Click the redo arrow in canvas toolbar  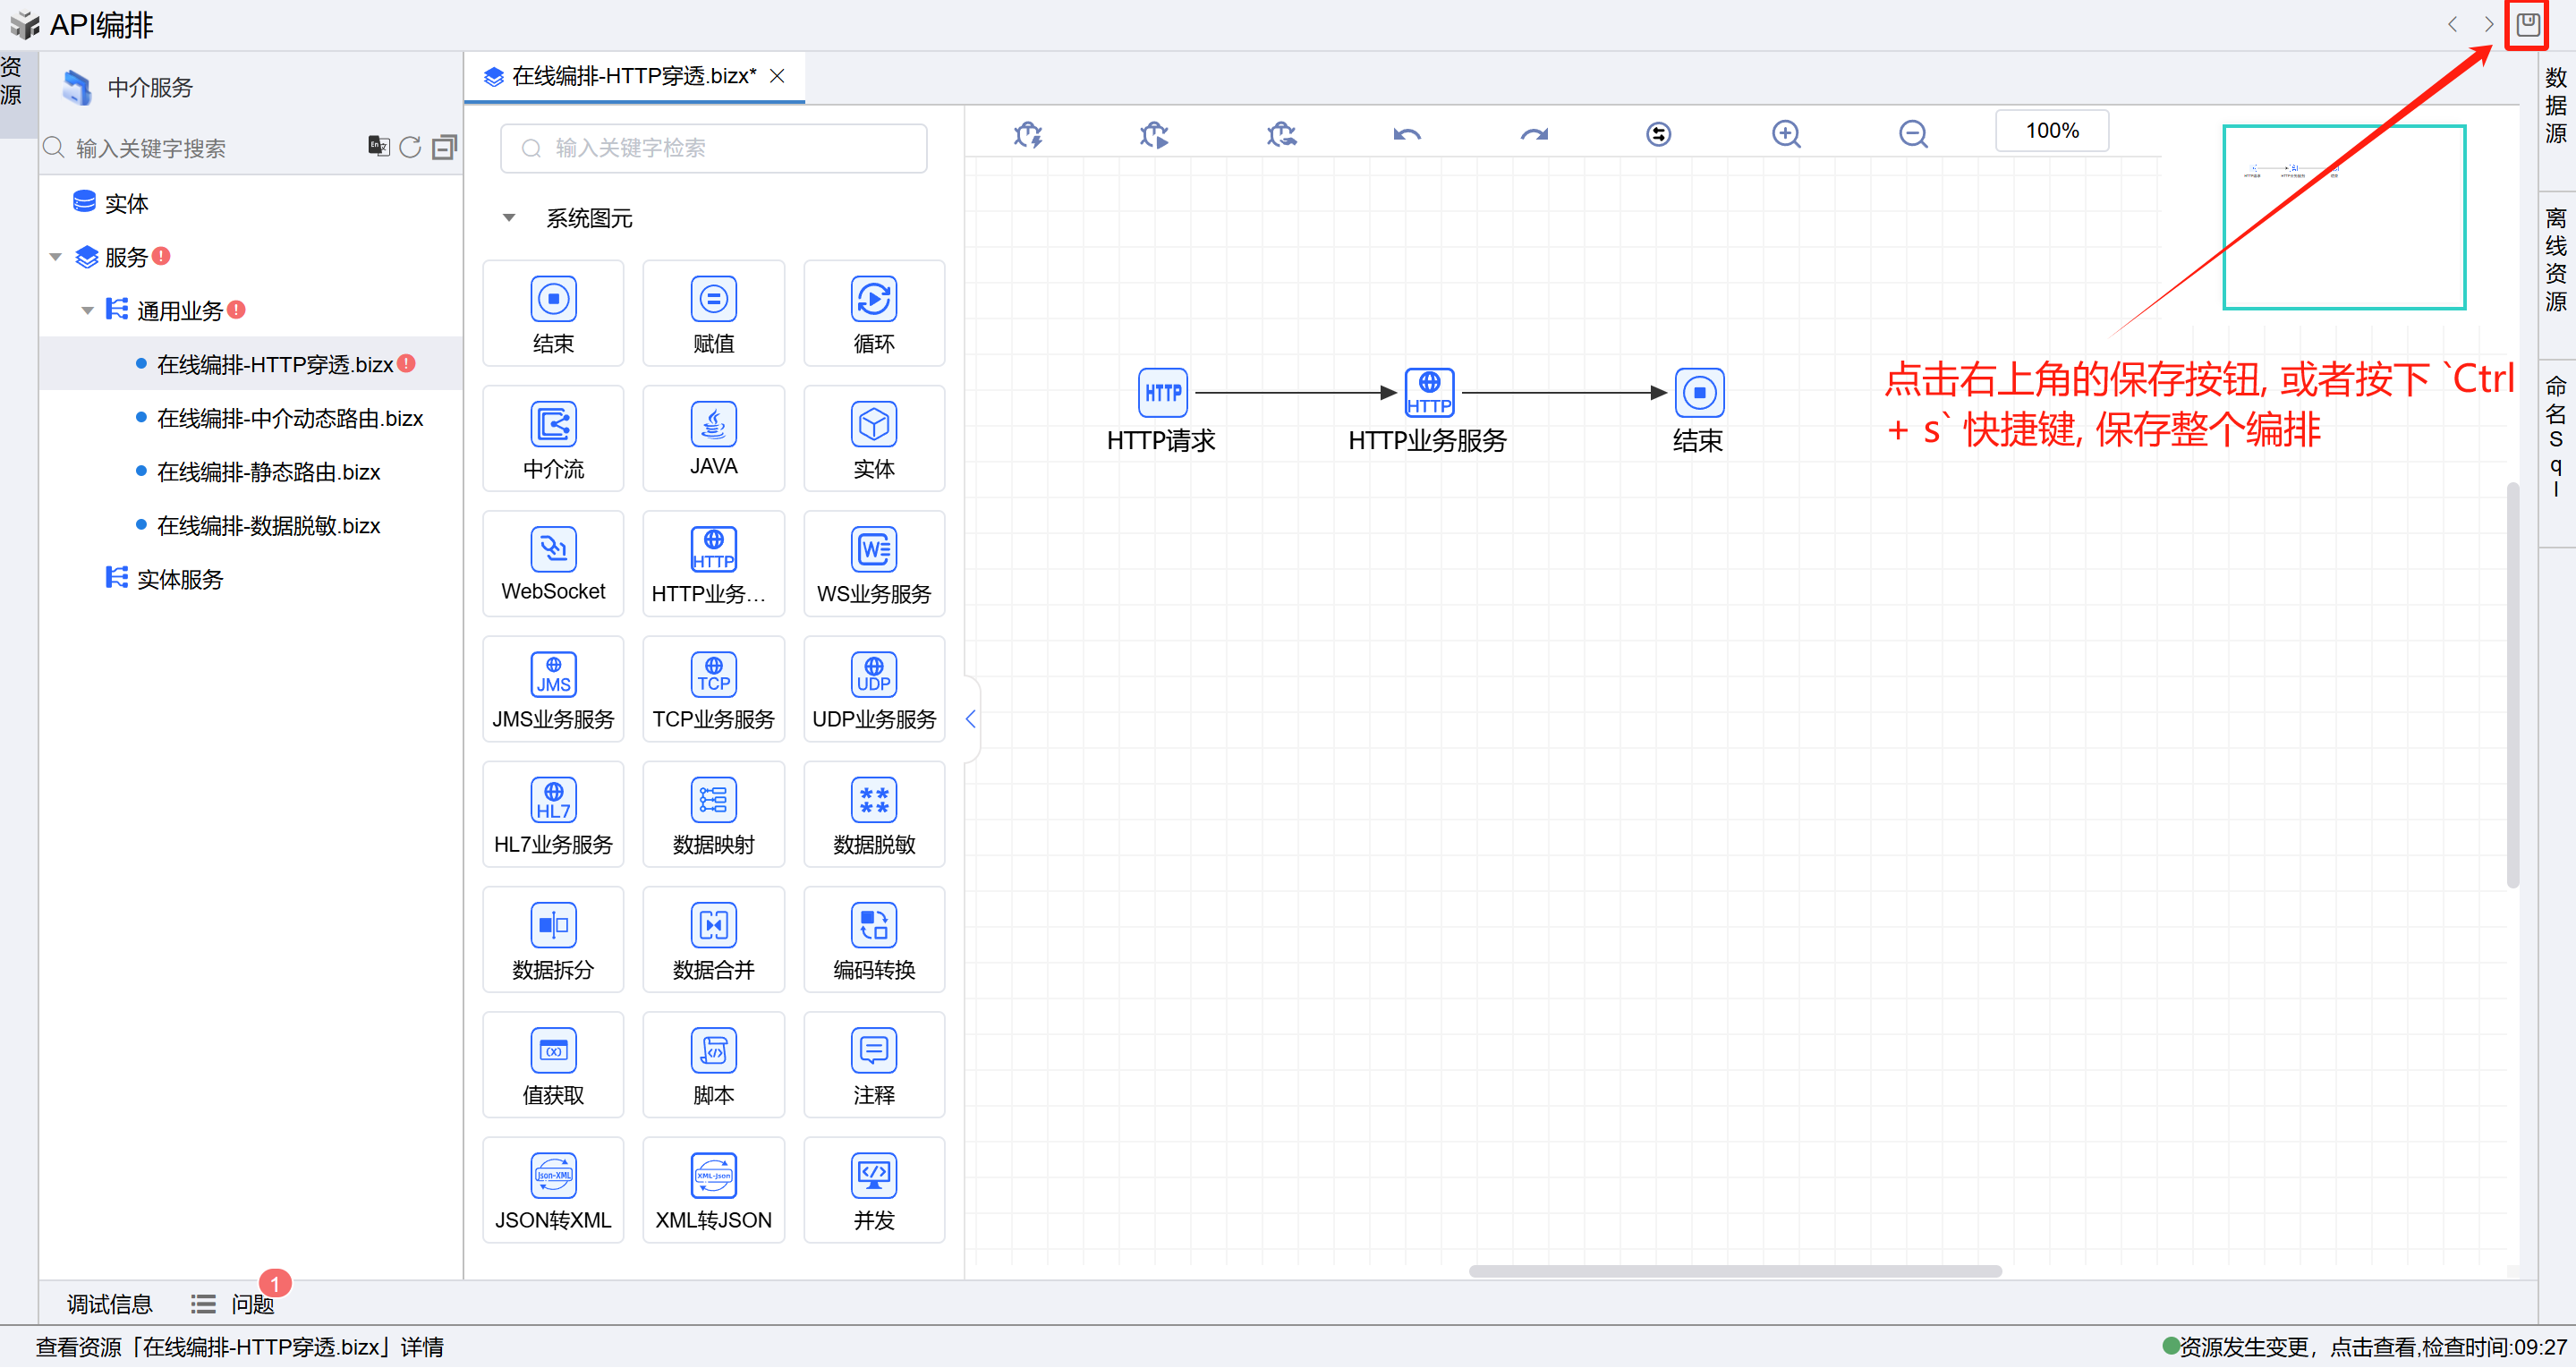click(1533, 134)
